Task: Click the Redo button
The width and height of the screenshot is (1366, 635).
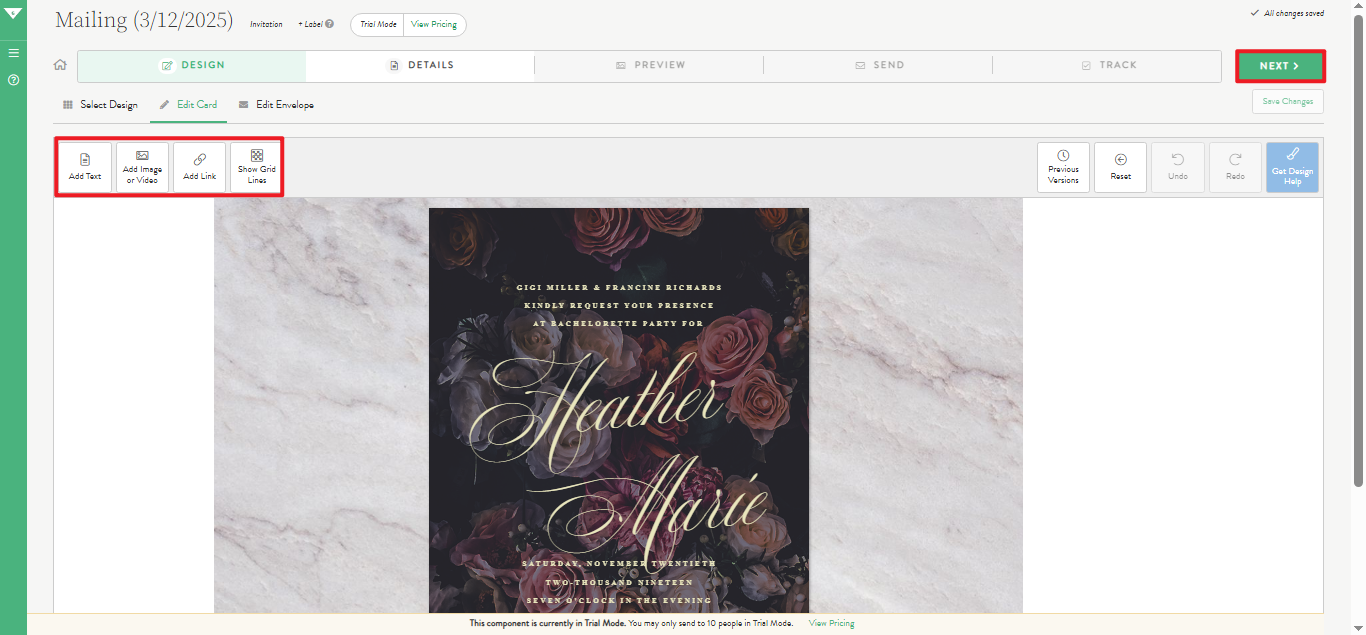Action: click(1235, 167)
